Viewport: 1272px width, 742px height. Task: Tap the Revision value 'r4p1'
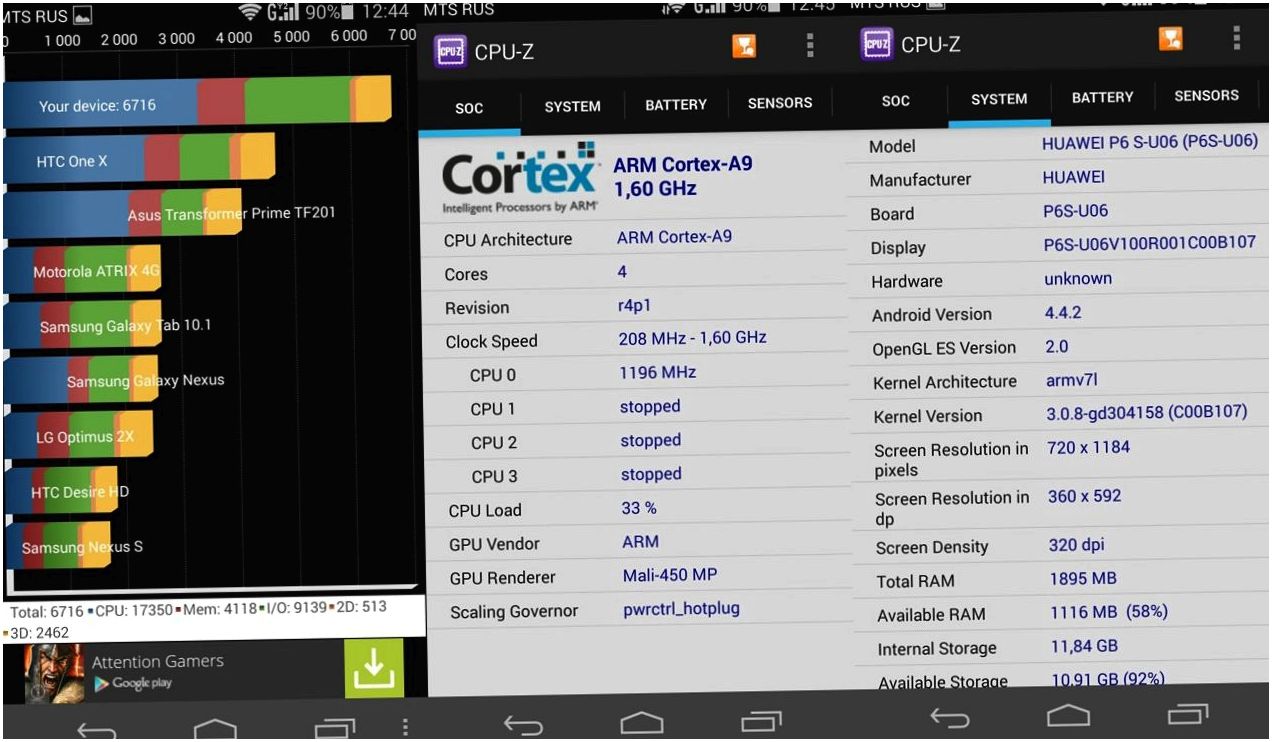pos(635,306)
